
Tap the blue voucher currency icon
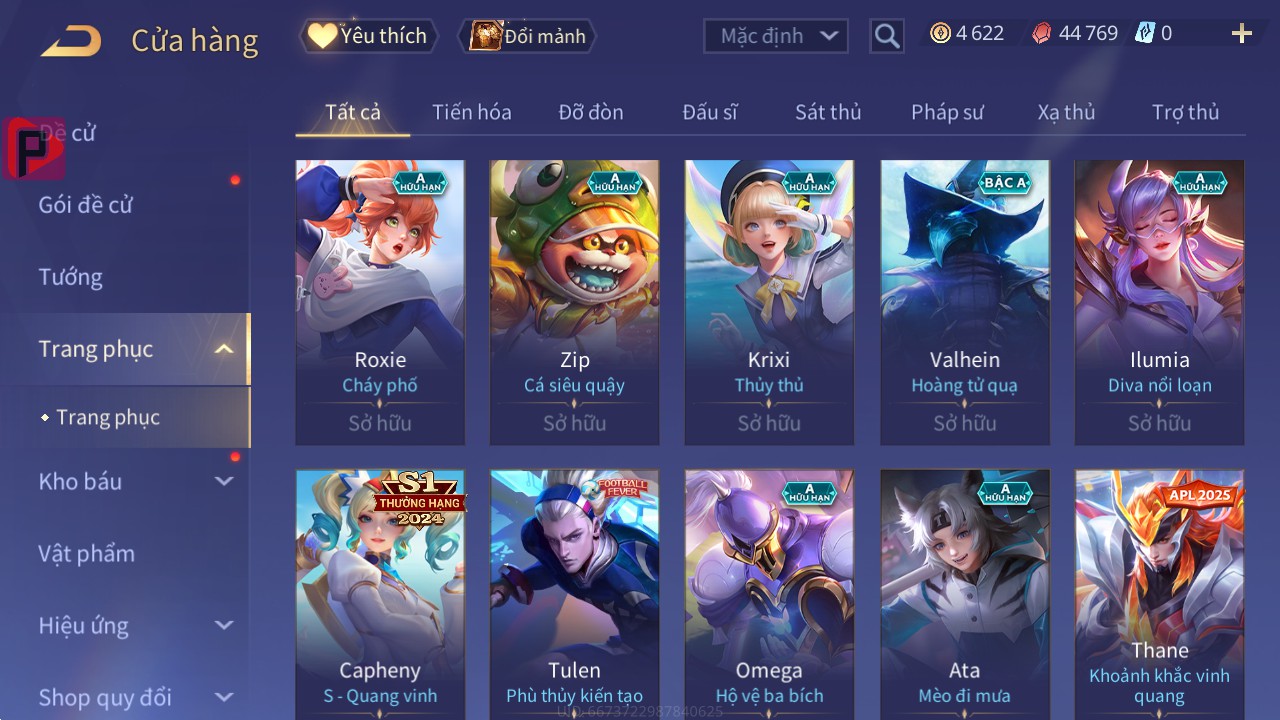tap(1145, 33)
